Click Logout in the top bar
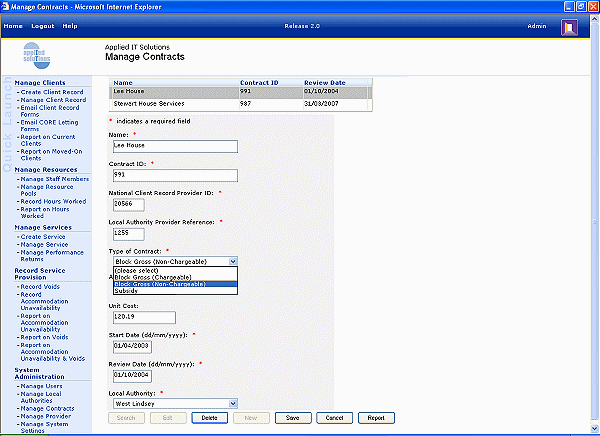 [x=43, y=25]
